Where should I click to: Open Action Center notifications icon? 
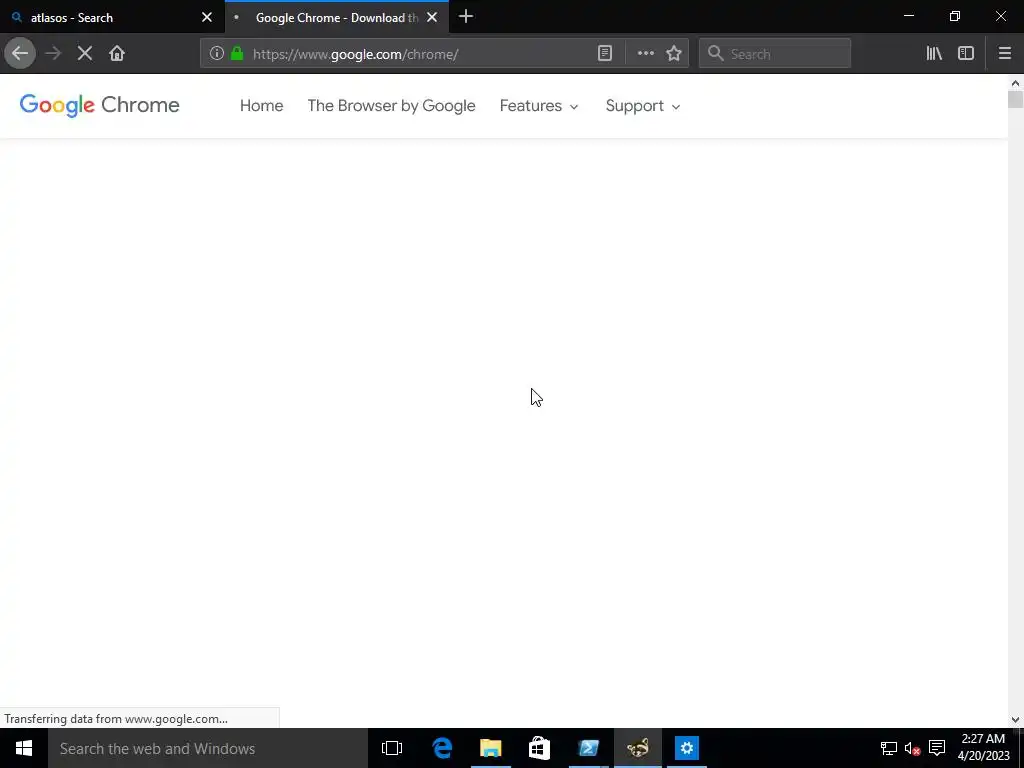pos(937,748)
